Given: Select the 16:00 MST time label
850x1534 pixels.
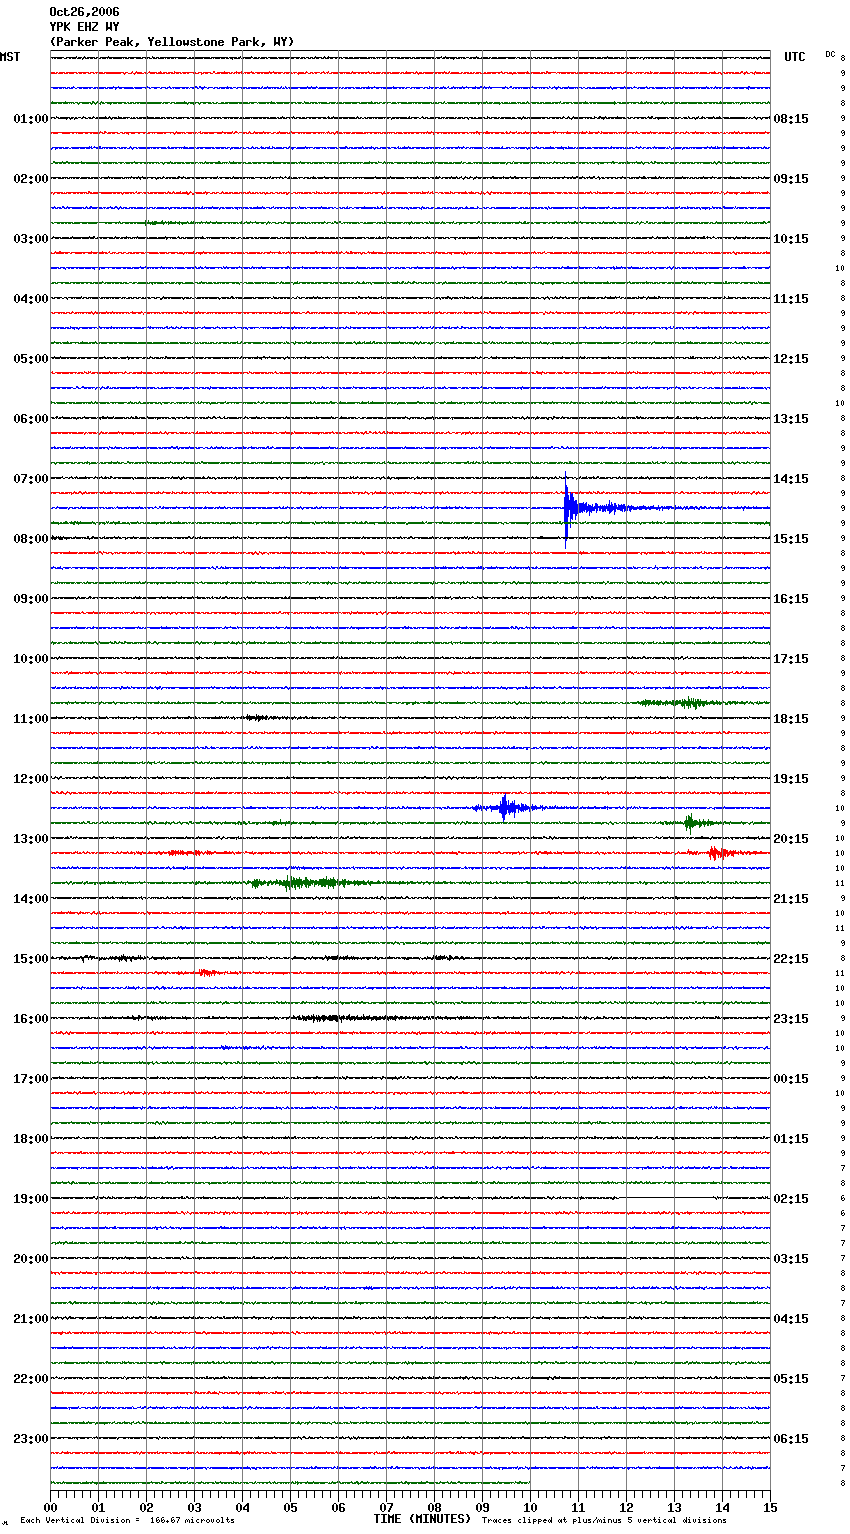Looking at the screenshot, I should [31, 1019].
